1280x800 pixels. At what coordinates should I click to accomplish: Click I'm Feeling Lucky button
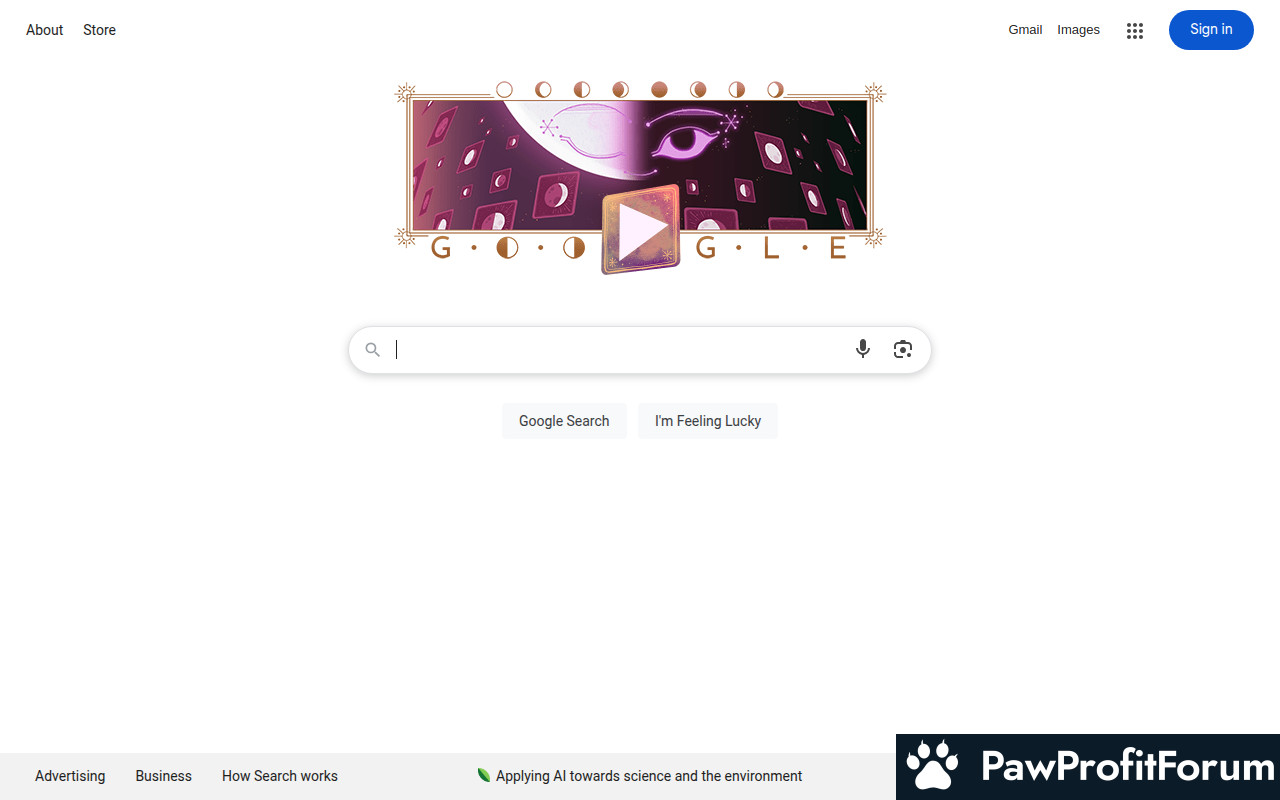(708, 421)
